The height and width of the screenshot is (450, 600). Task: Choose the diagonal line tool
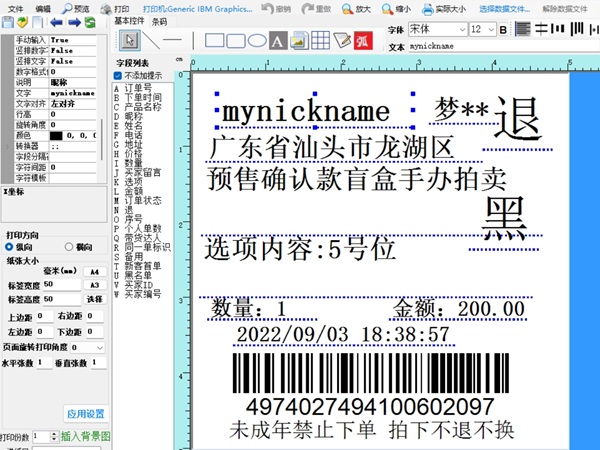151,40
